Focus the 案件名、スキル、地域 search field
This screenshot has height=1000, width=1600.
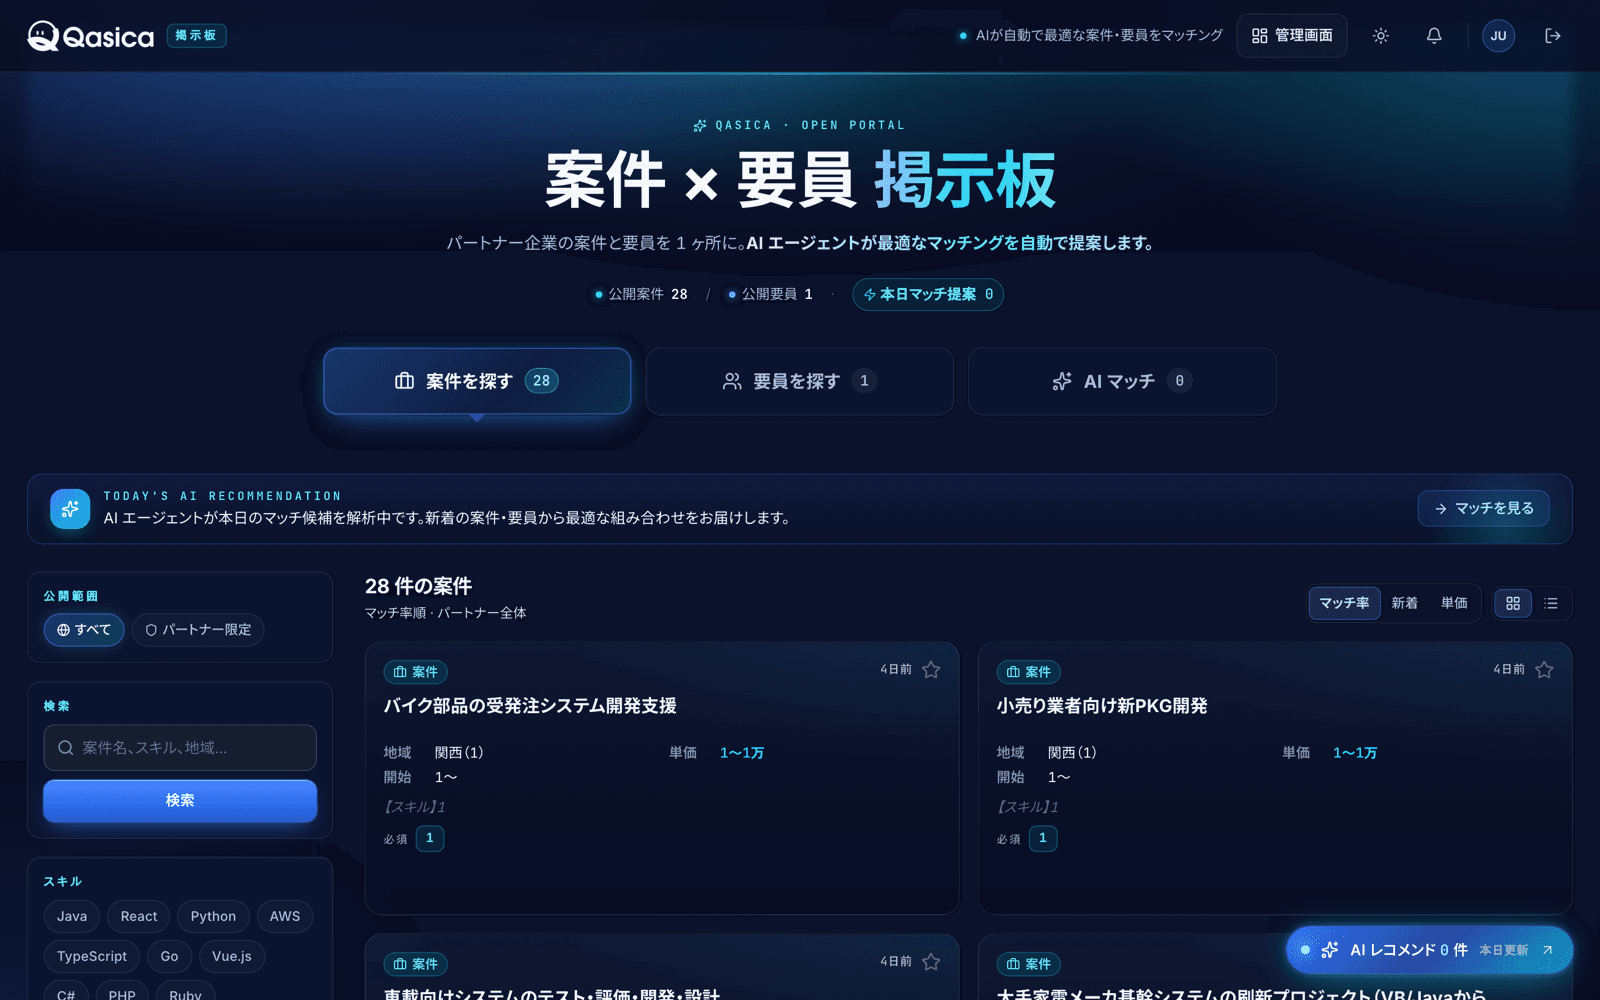180,748
